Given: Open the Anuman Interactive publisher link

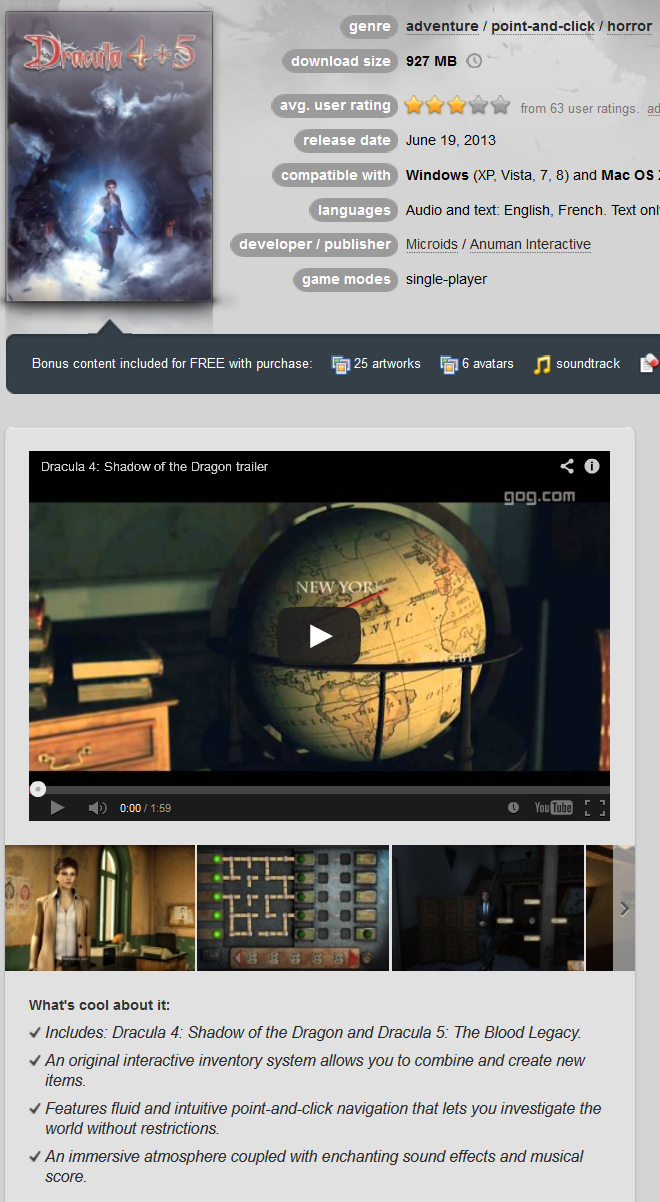Looking at the screenshot, I should coord(530,244).
